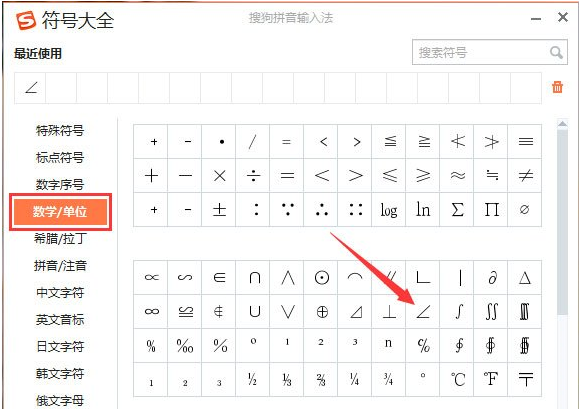Open the 韩文字符 category

pyautogui.click(x=60, y=374)
